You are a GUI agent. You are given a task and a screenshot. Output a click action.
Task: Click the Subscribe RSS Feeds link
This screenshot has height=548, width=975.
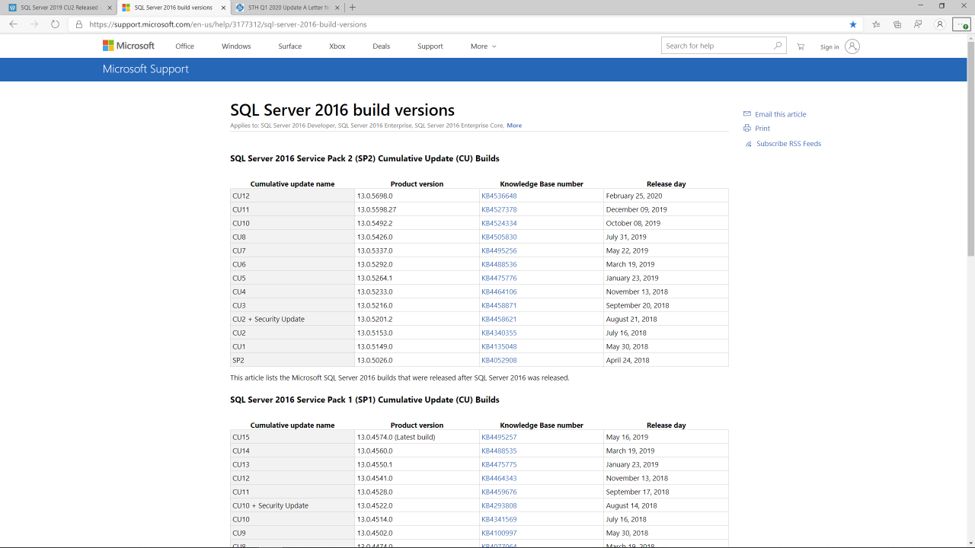click(788, 144)
